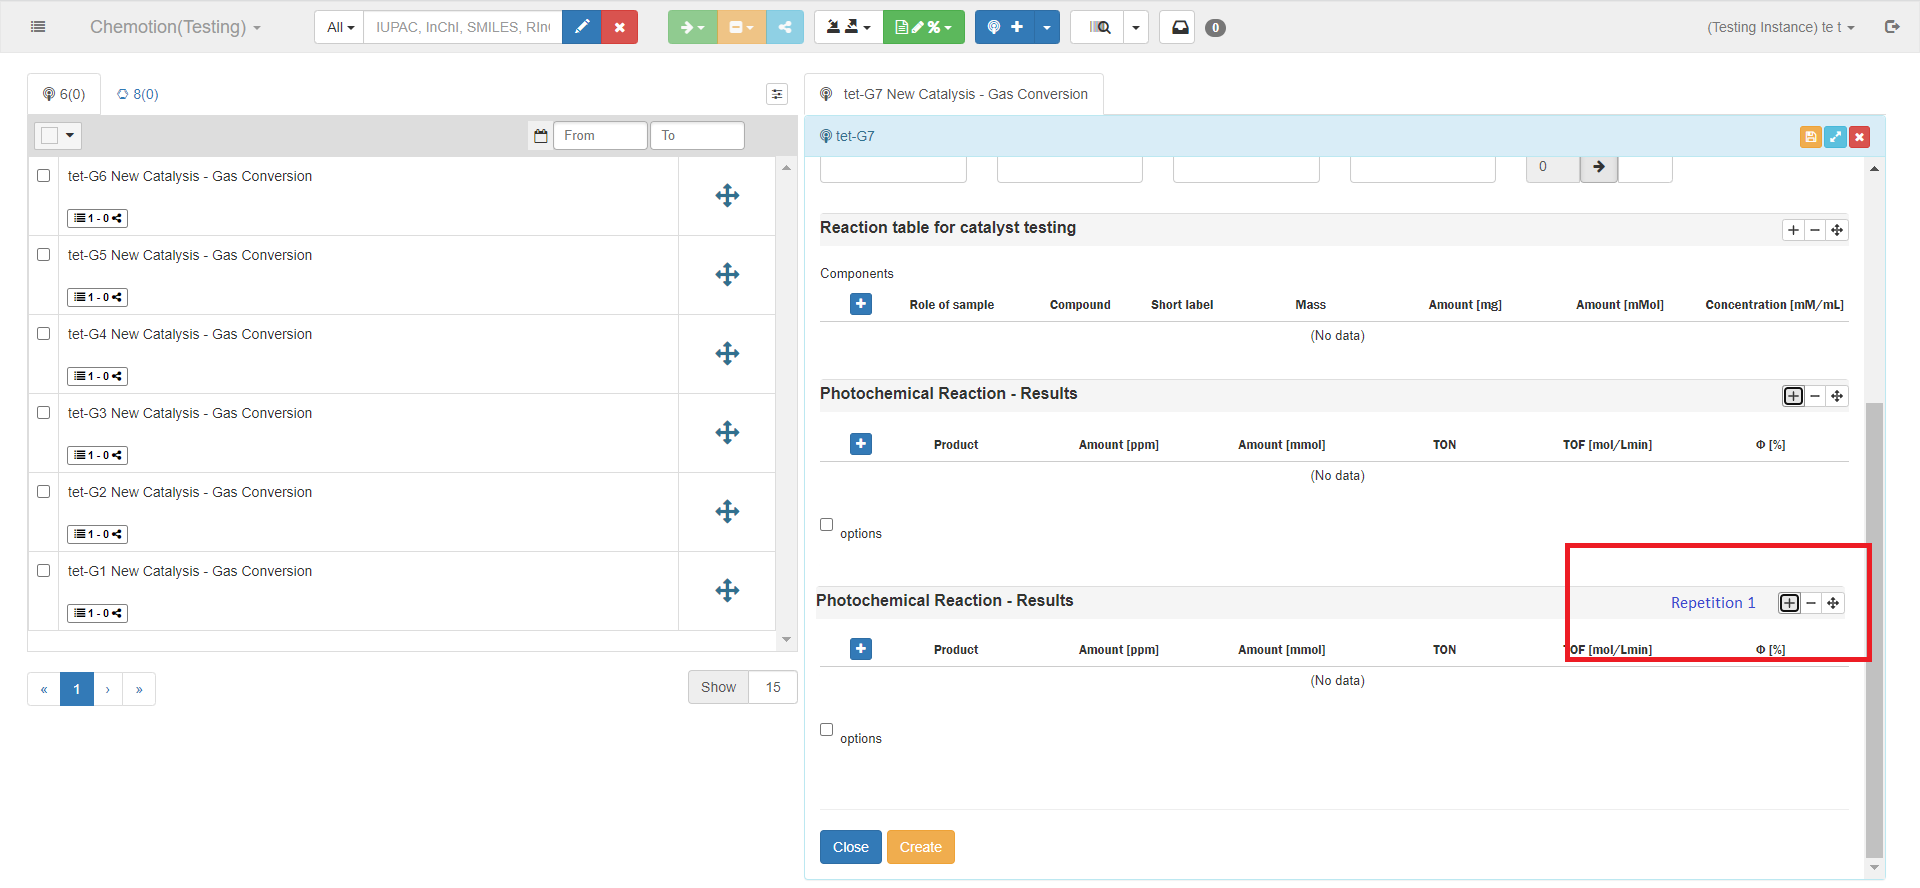Add layer plus icon on Reaction table header

pyautogui.click(x=1794, y=230)
